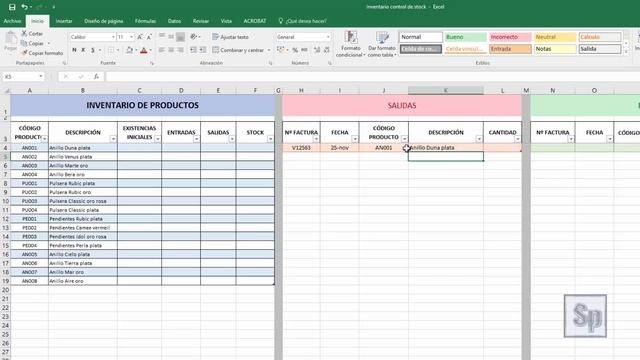
Task: Click the Insert function fx icon
Action: click(96, 76)
